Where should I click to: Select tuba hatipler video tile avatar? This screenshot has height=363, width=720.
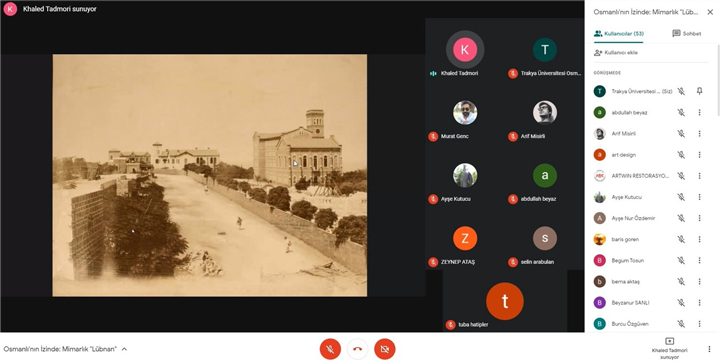pos(505,301)
